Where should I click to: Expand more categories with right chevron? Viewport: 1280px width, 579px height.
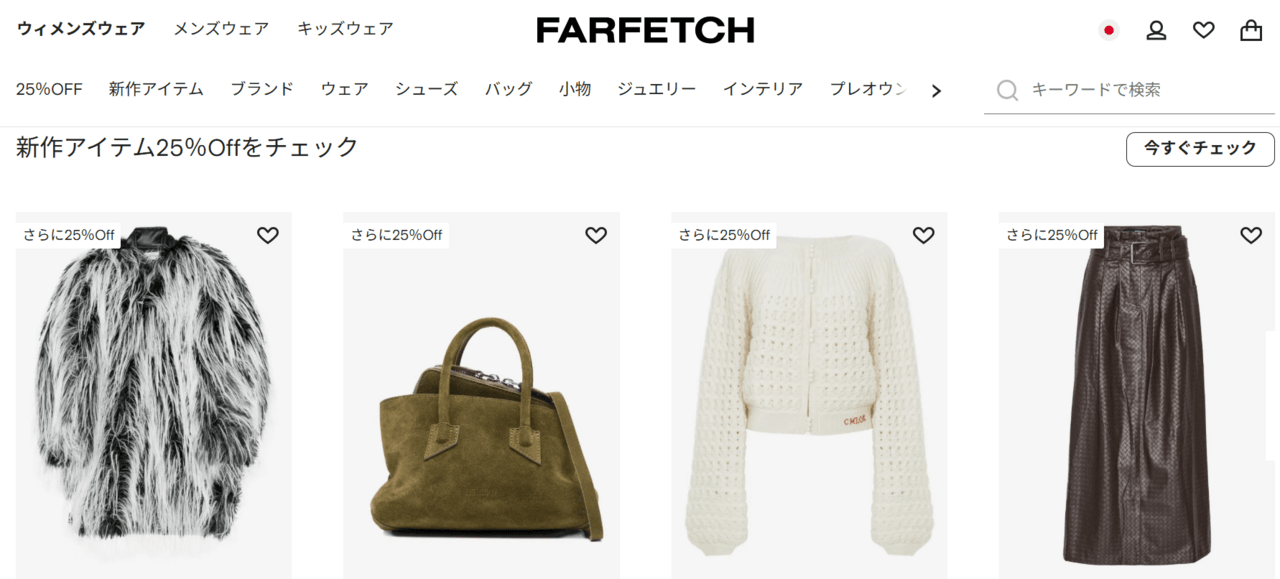click(x=936, y=90)
